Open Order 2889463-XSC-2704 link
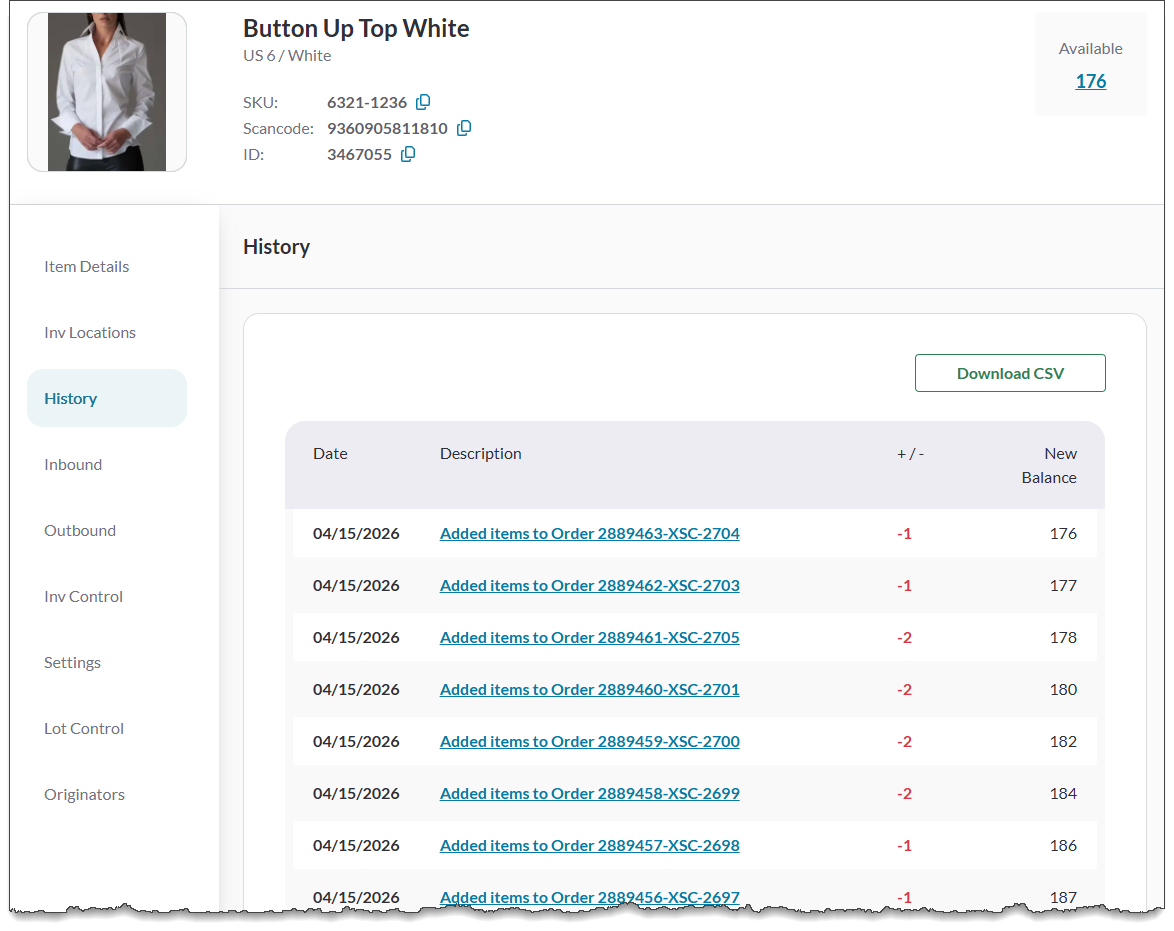This screenshot has height=931, width=1174. coord(590,533)
